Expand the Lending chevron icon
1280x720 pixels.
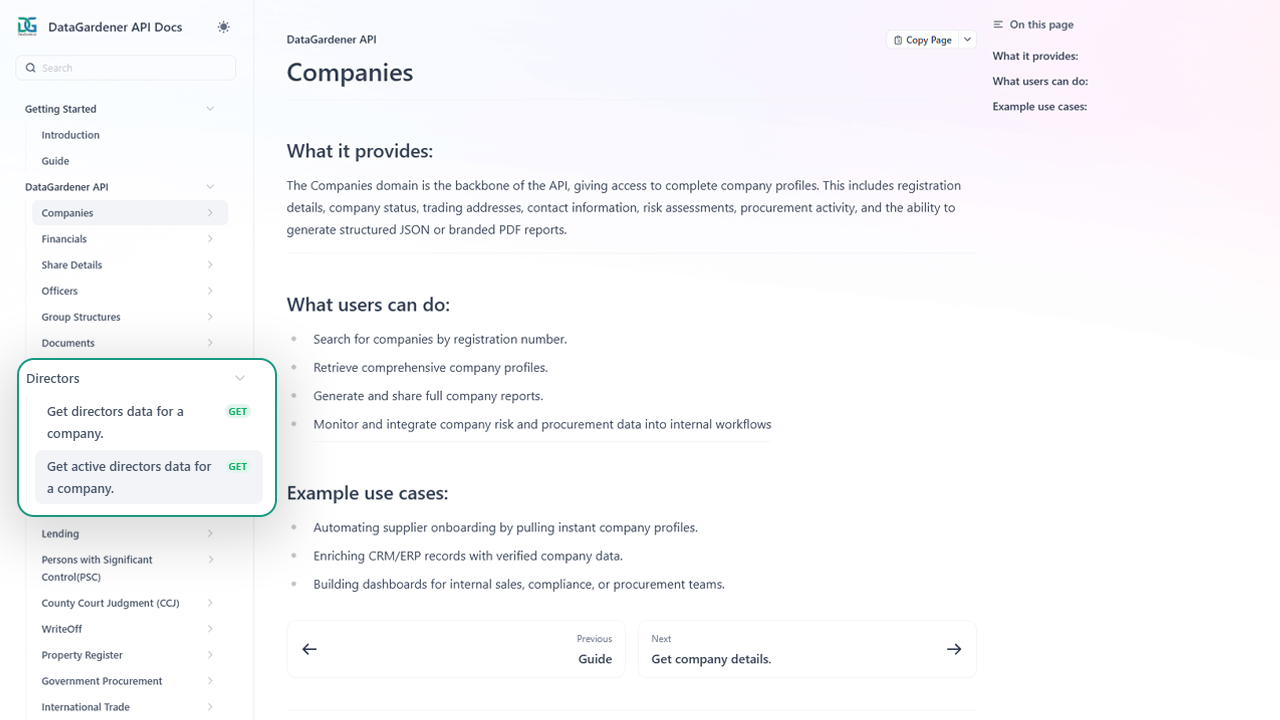coord(210,534)
